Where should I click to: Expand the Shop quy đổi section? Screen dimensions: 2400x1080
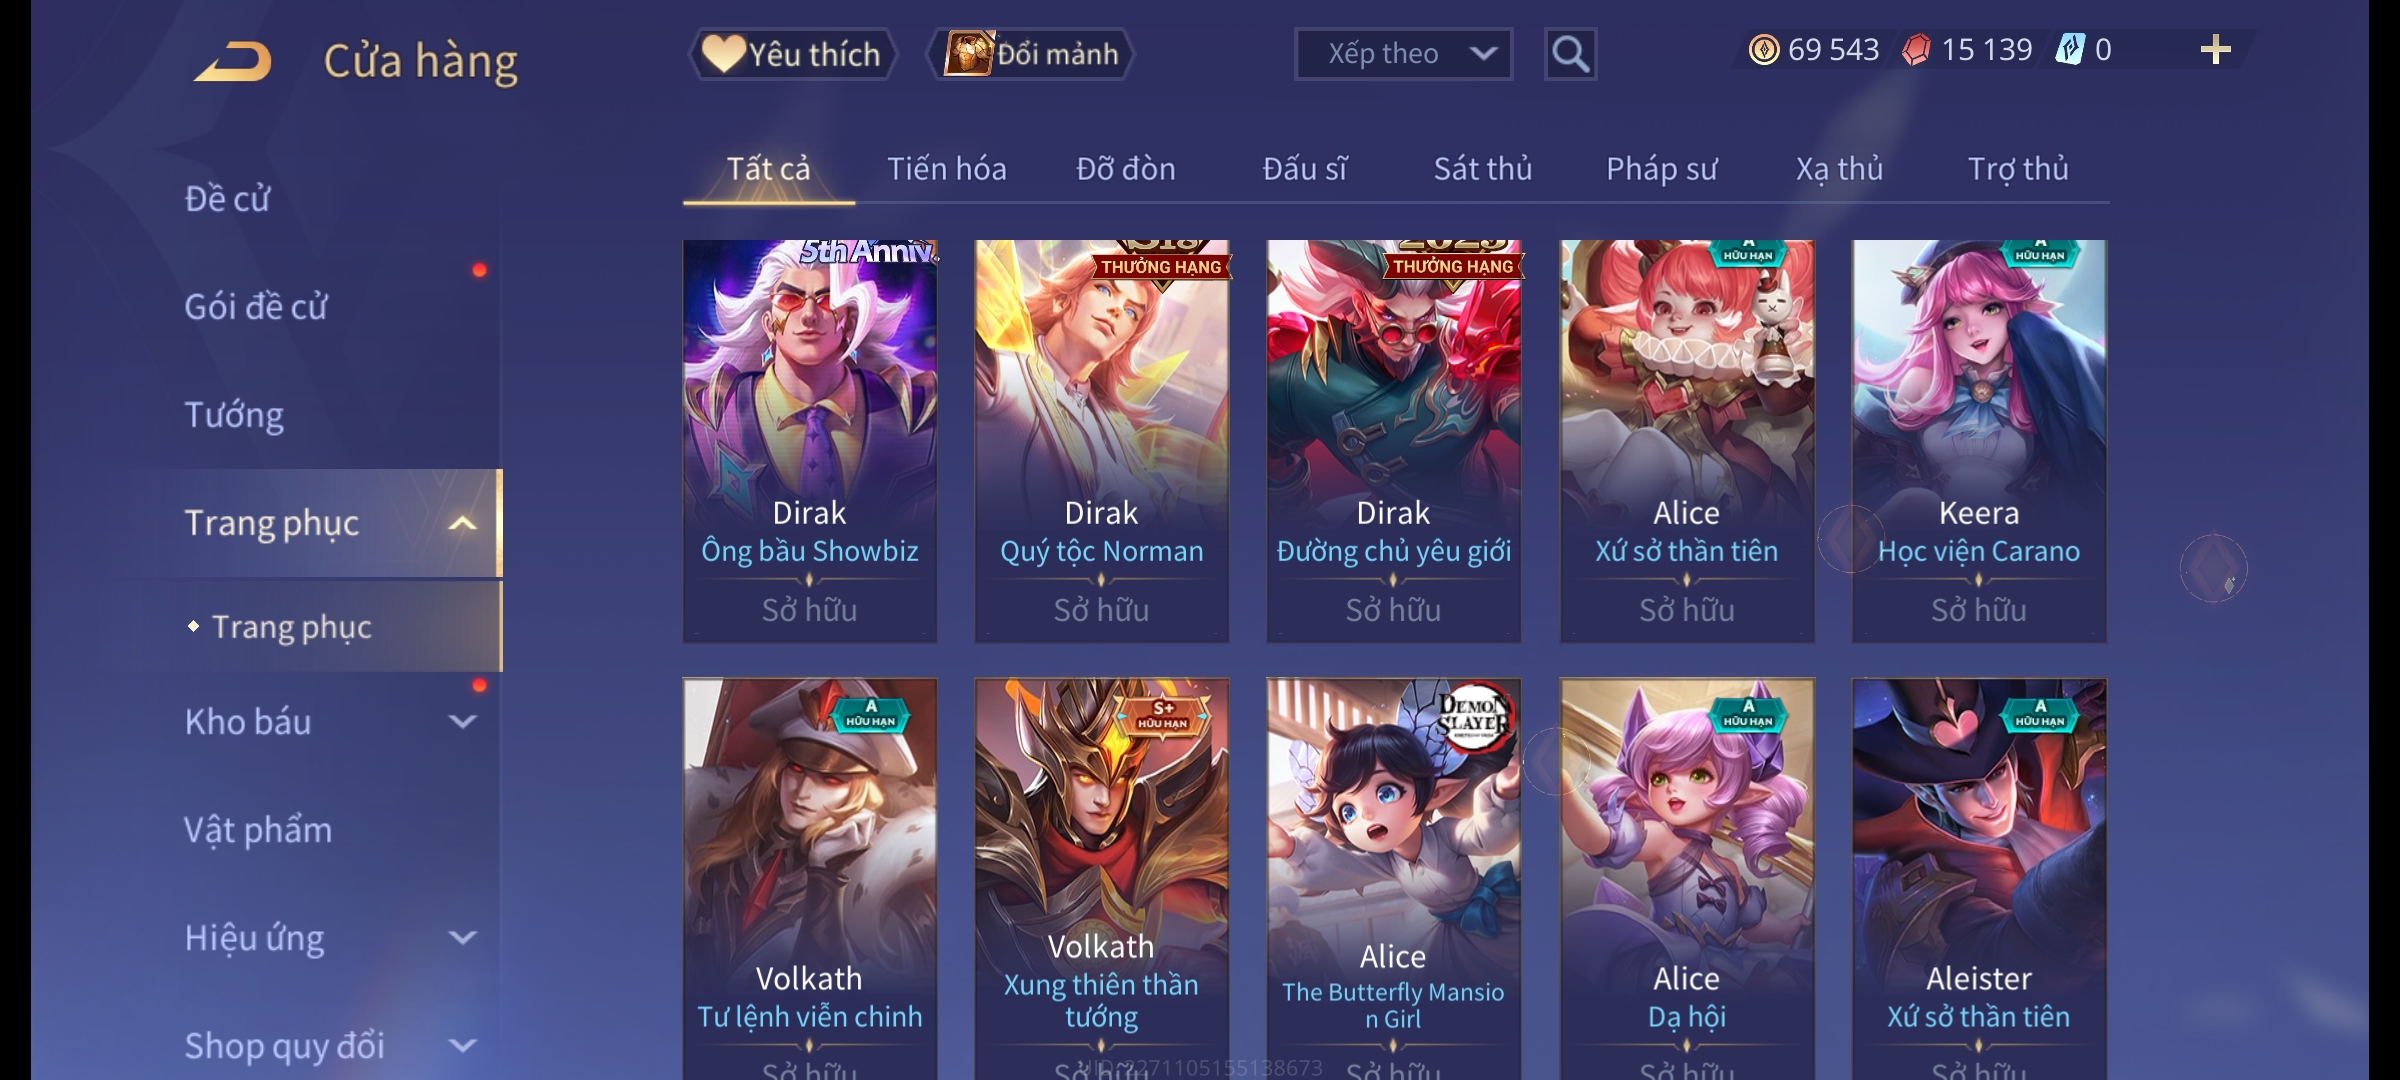coord(462,1045)
